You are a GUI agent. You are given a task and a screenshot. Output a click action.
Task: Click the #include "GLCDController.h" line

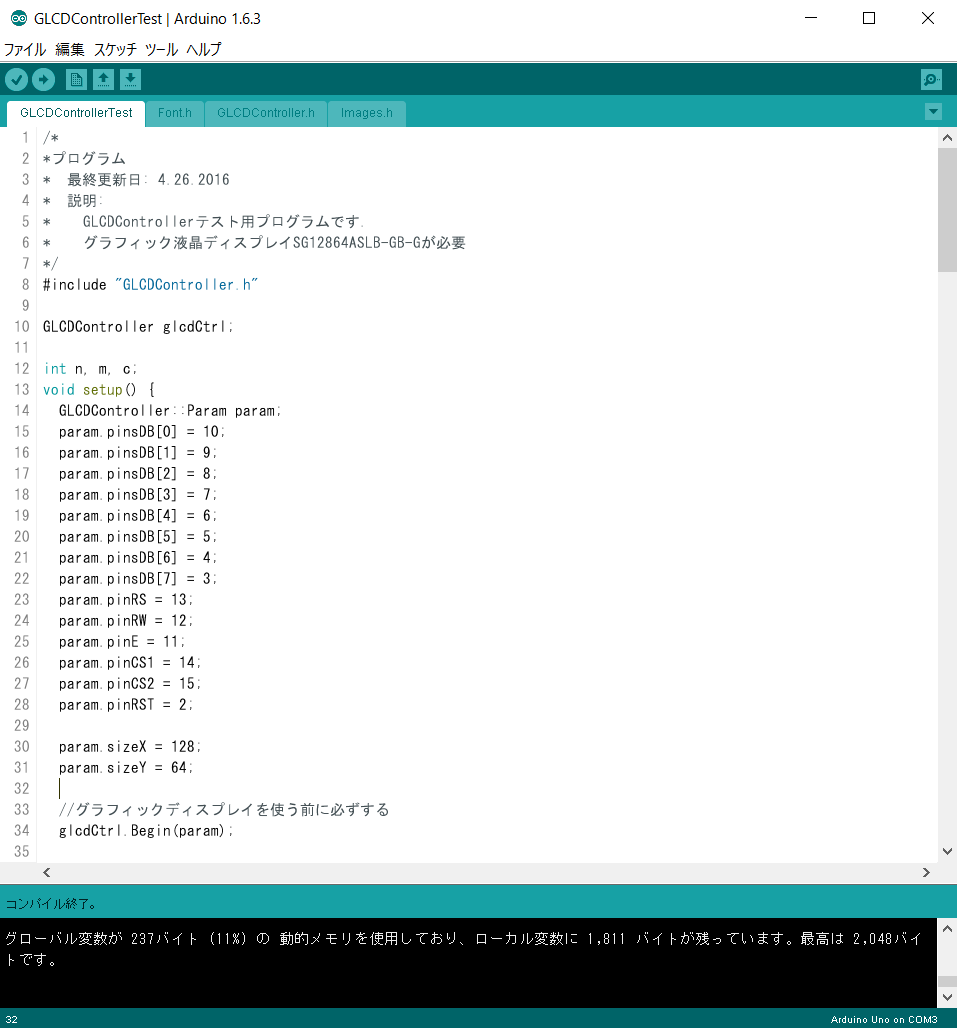pyautogui.click(x=150, y=285)
